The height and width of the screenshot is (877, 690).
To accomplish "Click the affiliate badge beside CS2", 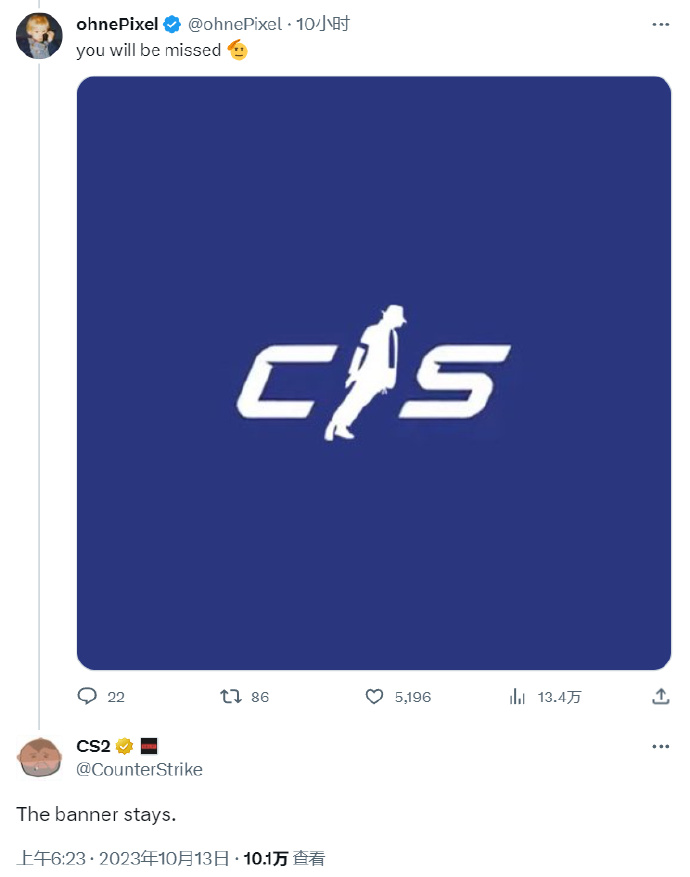I will tap(149, 746).
